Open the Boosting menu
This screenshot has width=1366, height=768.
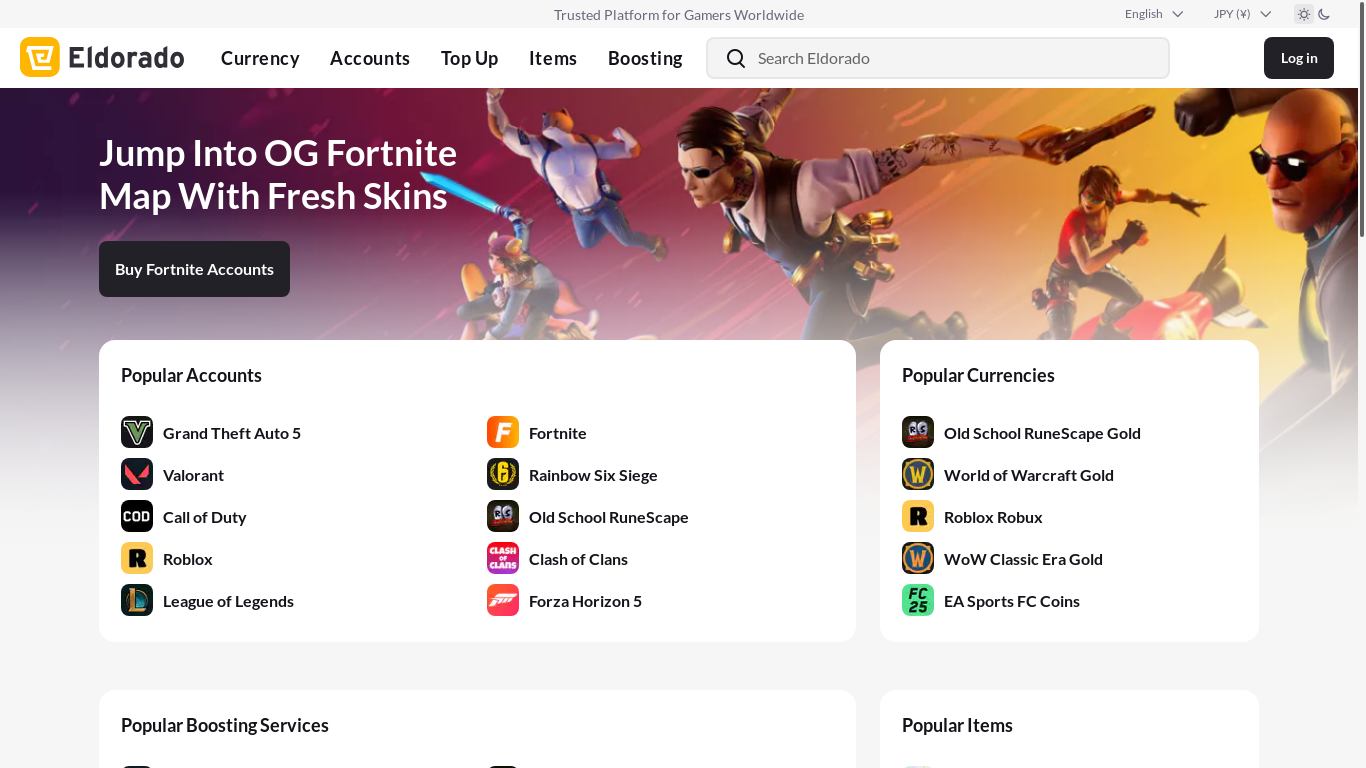coord(645,58)
